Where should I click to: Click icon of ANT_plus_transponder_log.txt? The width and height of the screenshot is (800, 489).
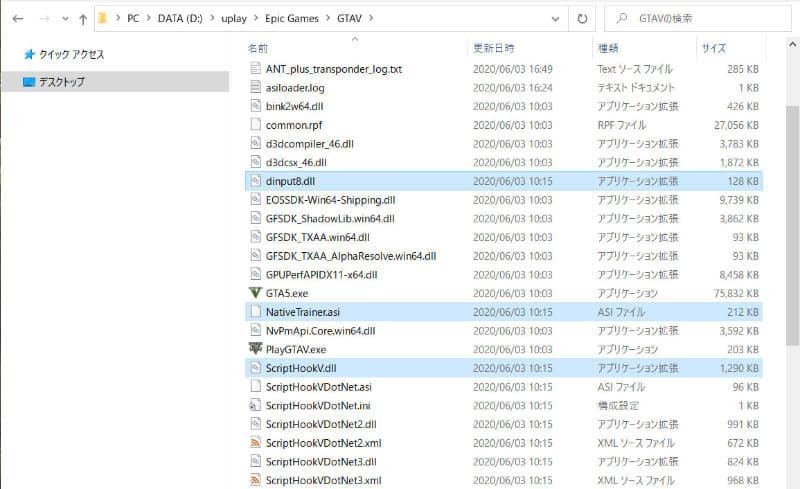pos(255,68)
